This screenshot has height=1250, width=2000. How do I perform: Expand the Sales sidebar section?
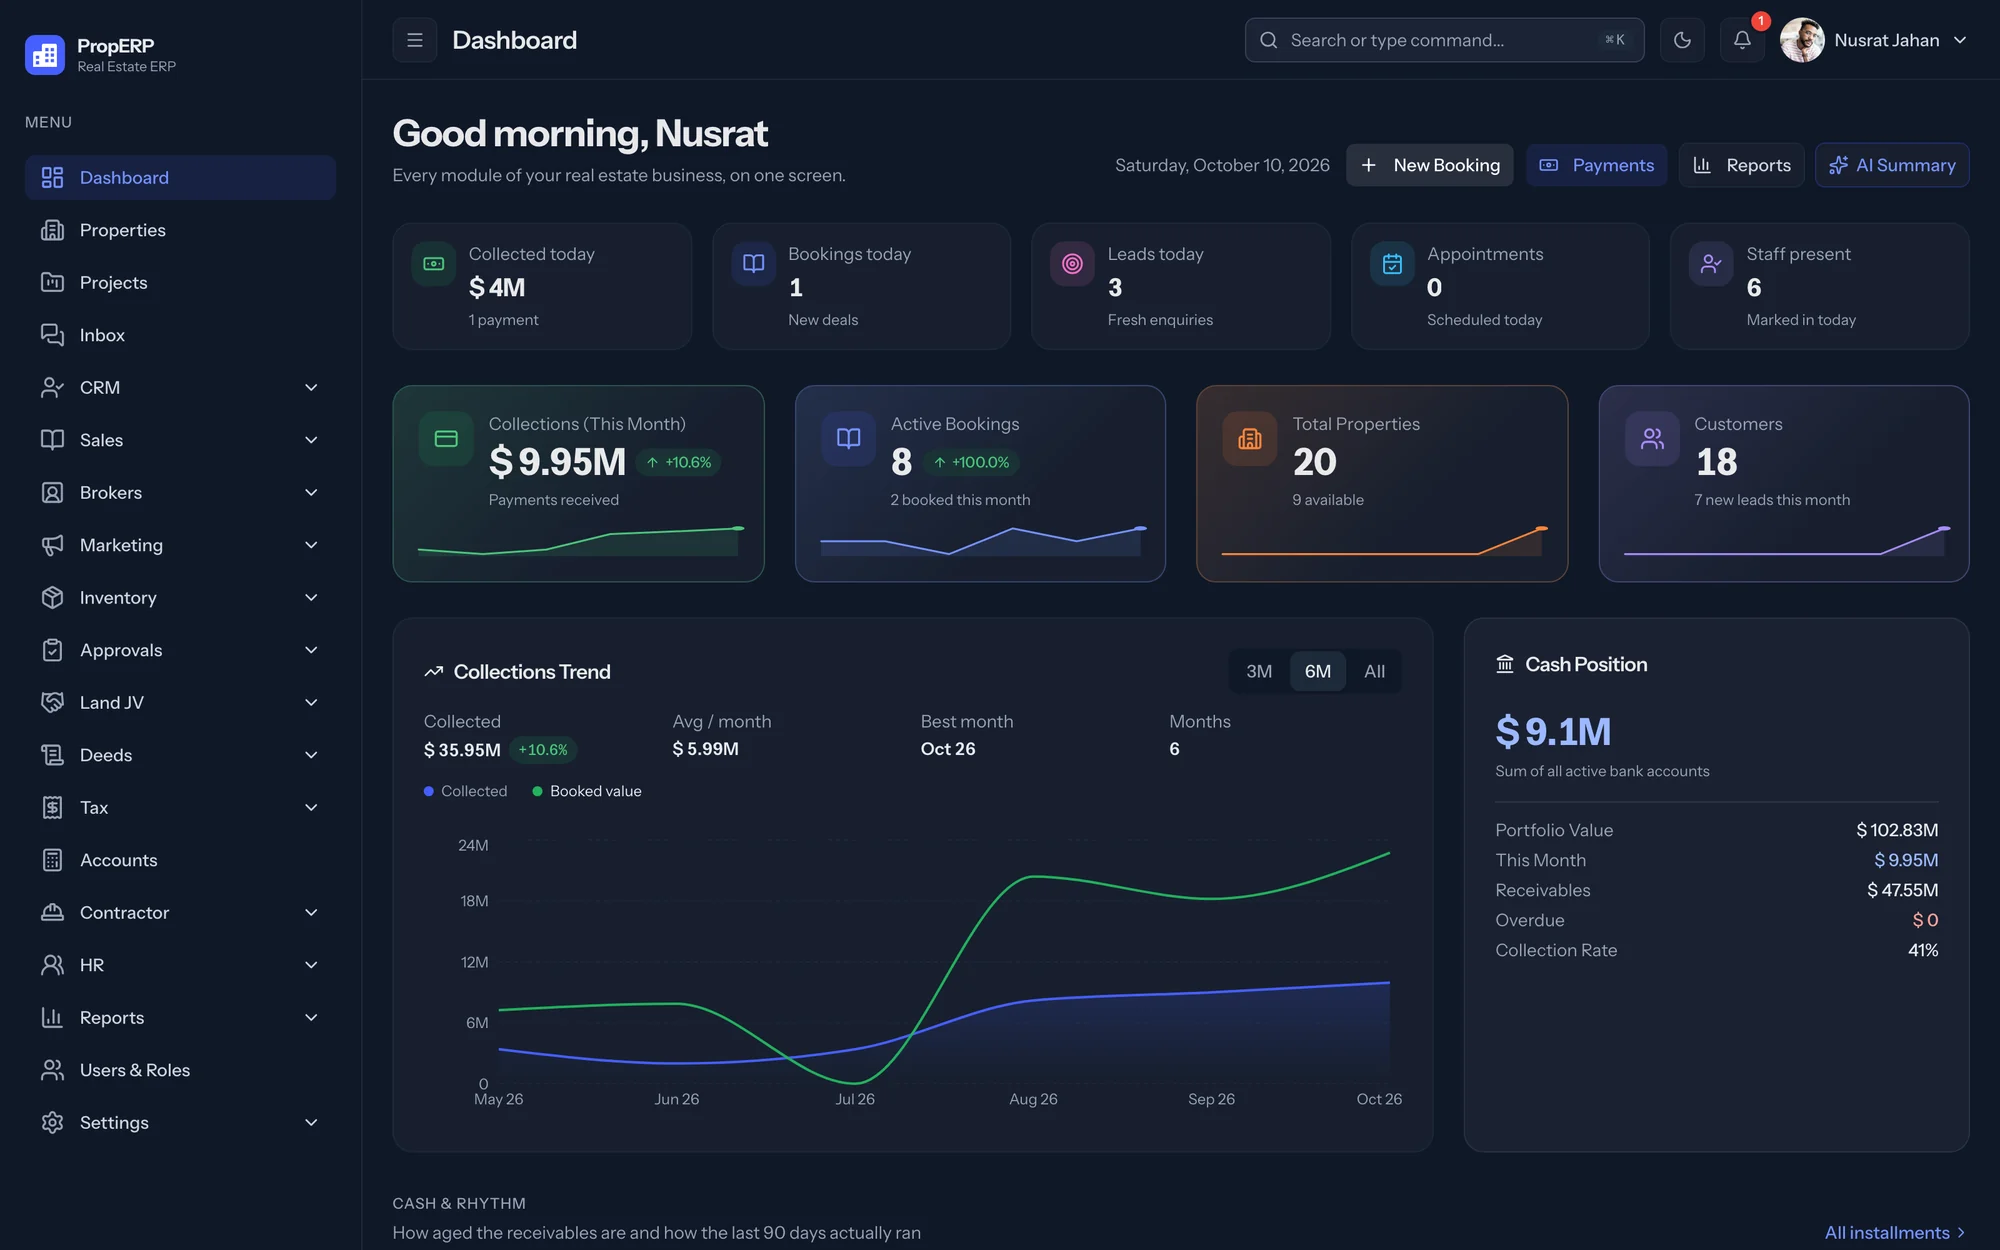(x=180, y=440)
